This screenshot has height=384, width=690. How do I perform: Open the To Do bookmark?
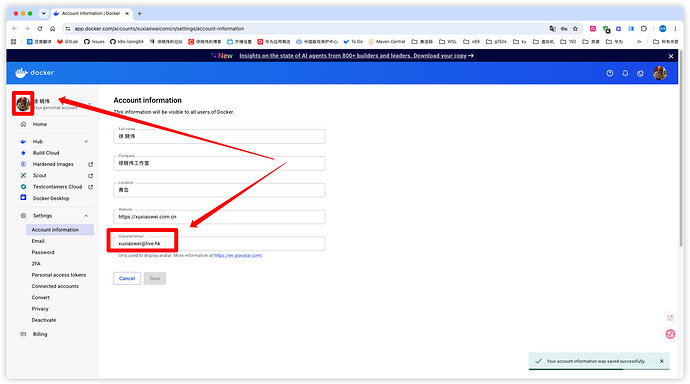coord(353,42)
